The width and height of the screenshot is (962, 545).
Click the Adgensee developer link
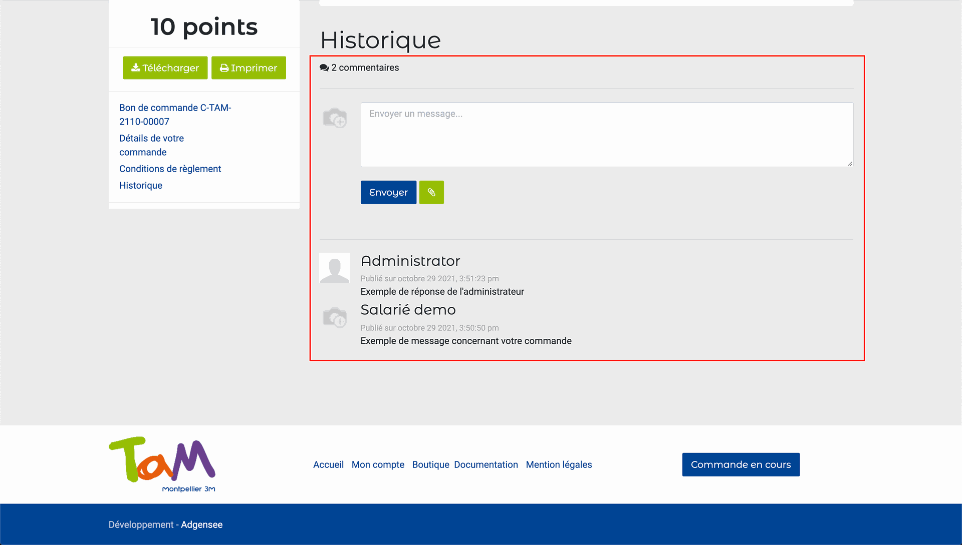pyautogui.click(x=202, y=525)
